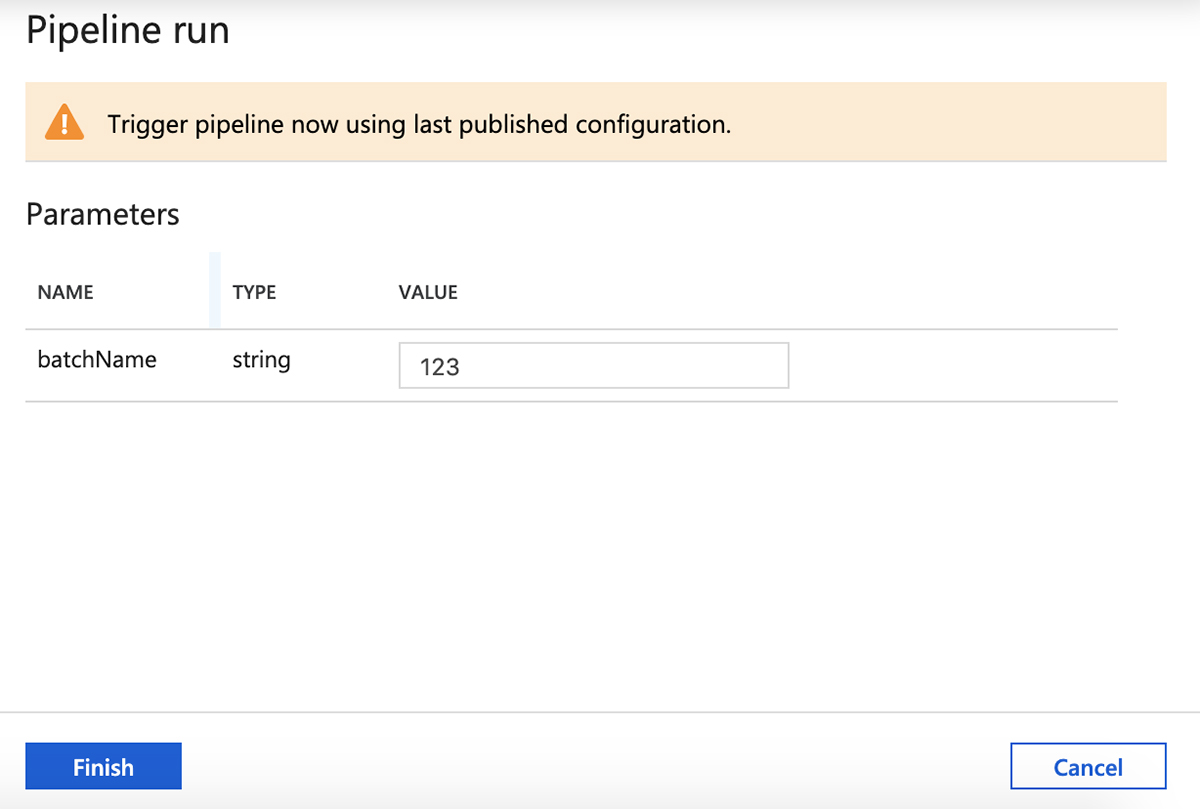Image resolution: width=1200 pixels, height=809 pixels.
Task: Click the 123 text in the value box
Action: point(440,367)
